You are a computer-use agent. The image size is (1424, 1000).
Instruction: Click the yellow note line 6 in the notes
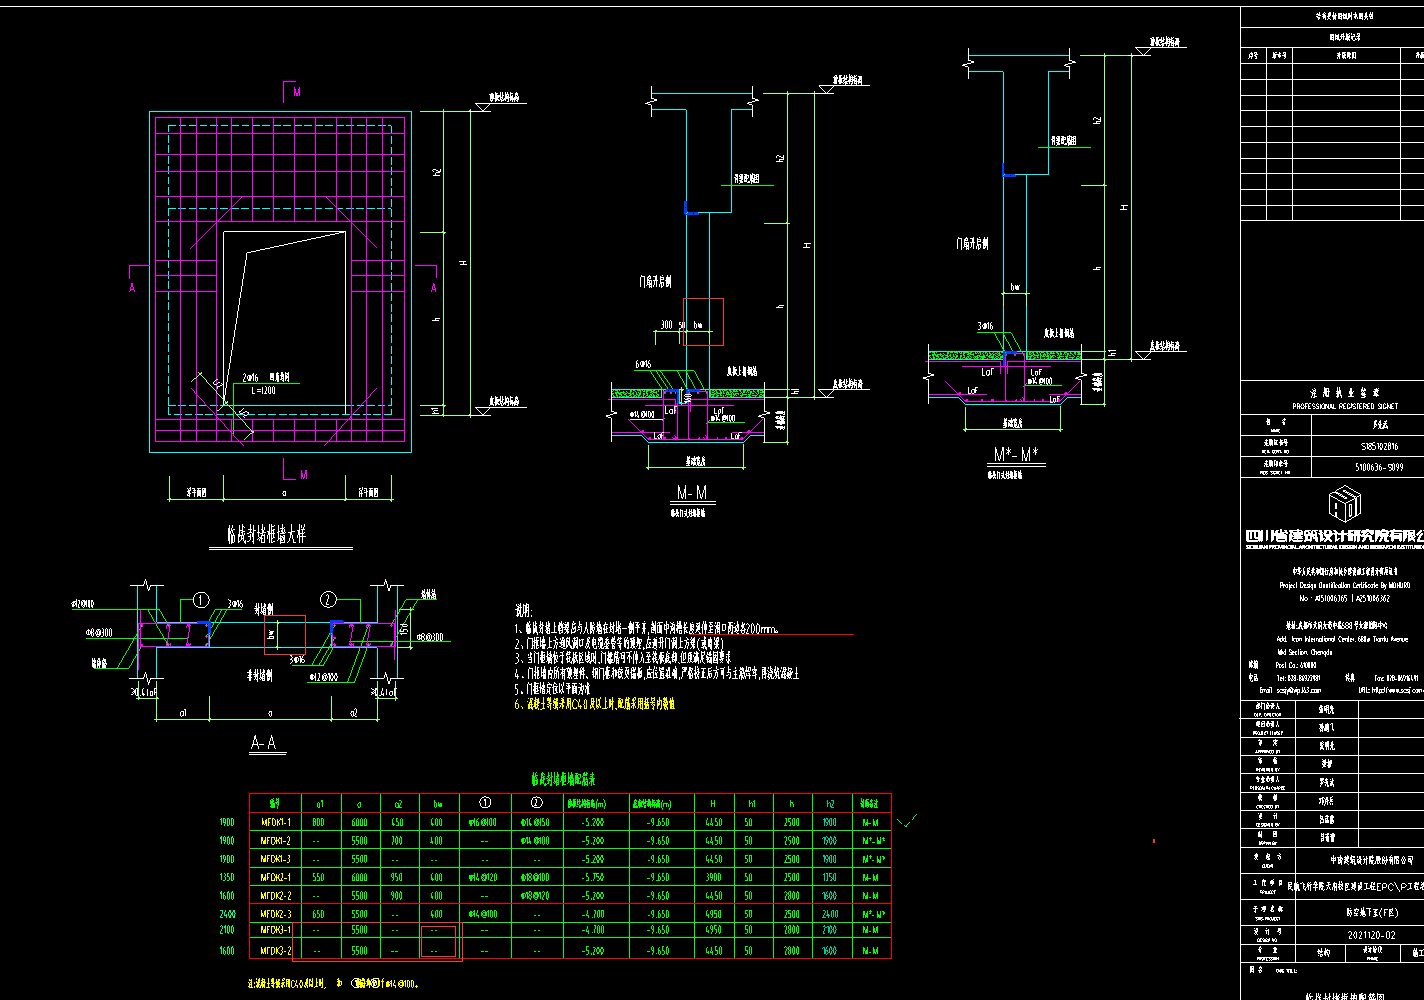tap(594, 704)
